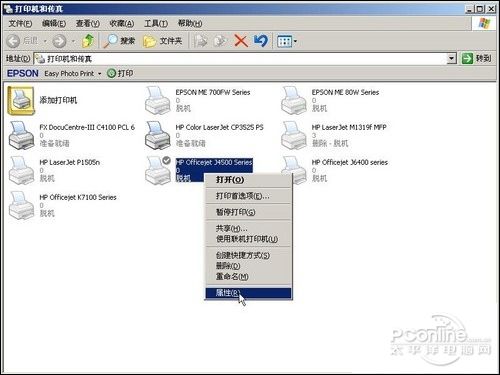Click the title bar printer window icon

[x=9, y=9]
